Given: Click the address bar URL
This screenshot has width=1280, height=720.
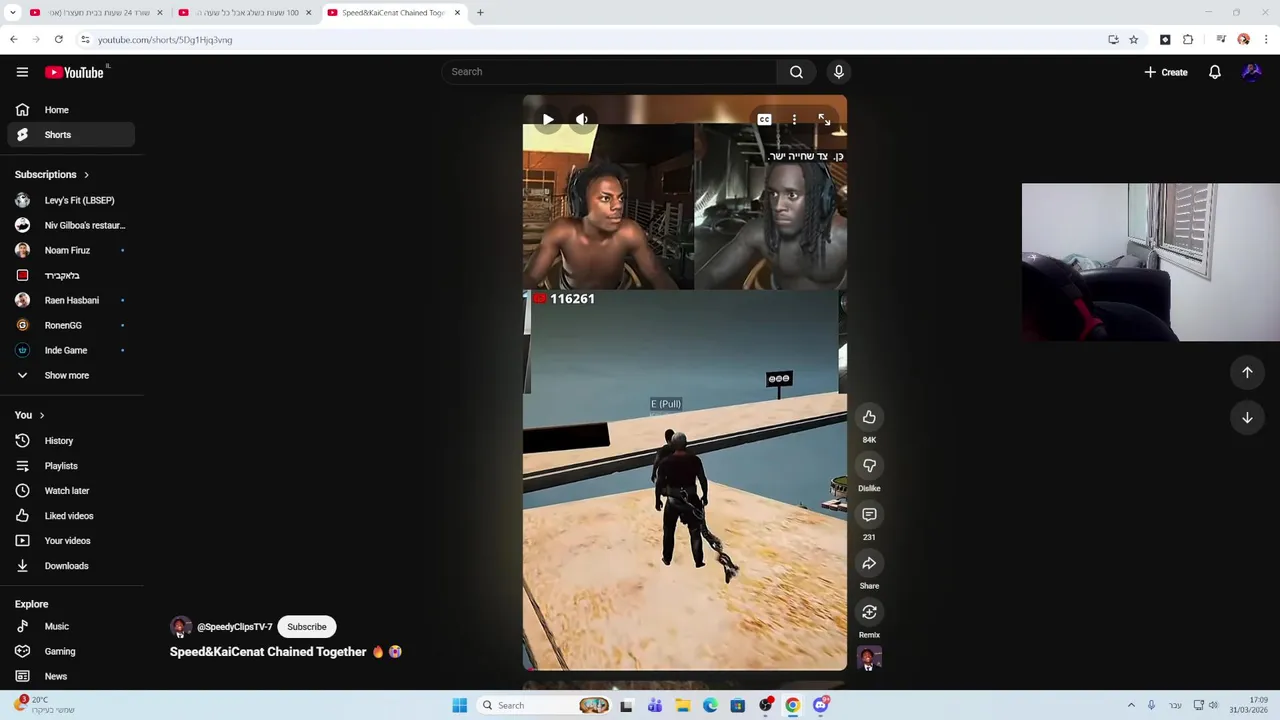Looking at the screenshot, I should pos(165,40).
